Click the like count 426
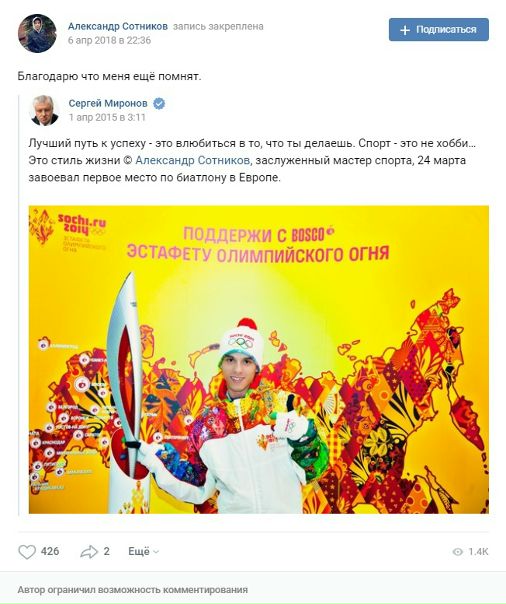The width and height of the screenshot is (506, 604). click(x=50, y=551)
